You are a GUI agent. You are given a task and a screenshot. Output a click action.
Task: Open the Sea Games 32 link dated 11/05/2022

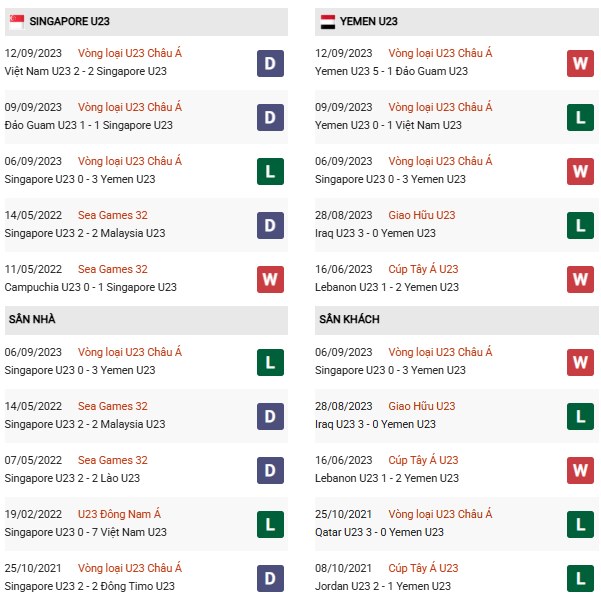(x=113, y=269)
